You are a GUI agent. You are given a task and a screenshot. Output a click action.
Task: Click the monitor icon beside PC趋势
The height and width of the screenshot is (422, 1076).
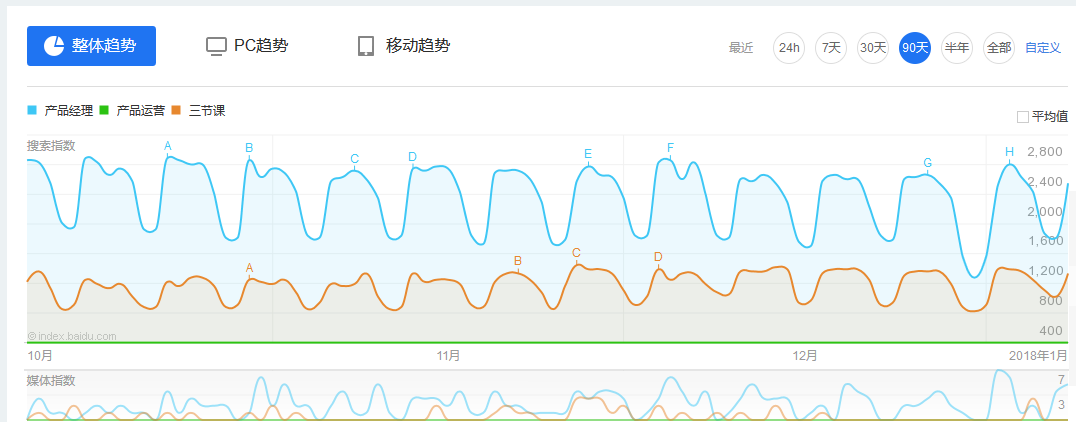tap(216, 47)
